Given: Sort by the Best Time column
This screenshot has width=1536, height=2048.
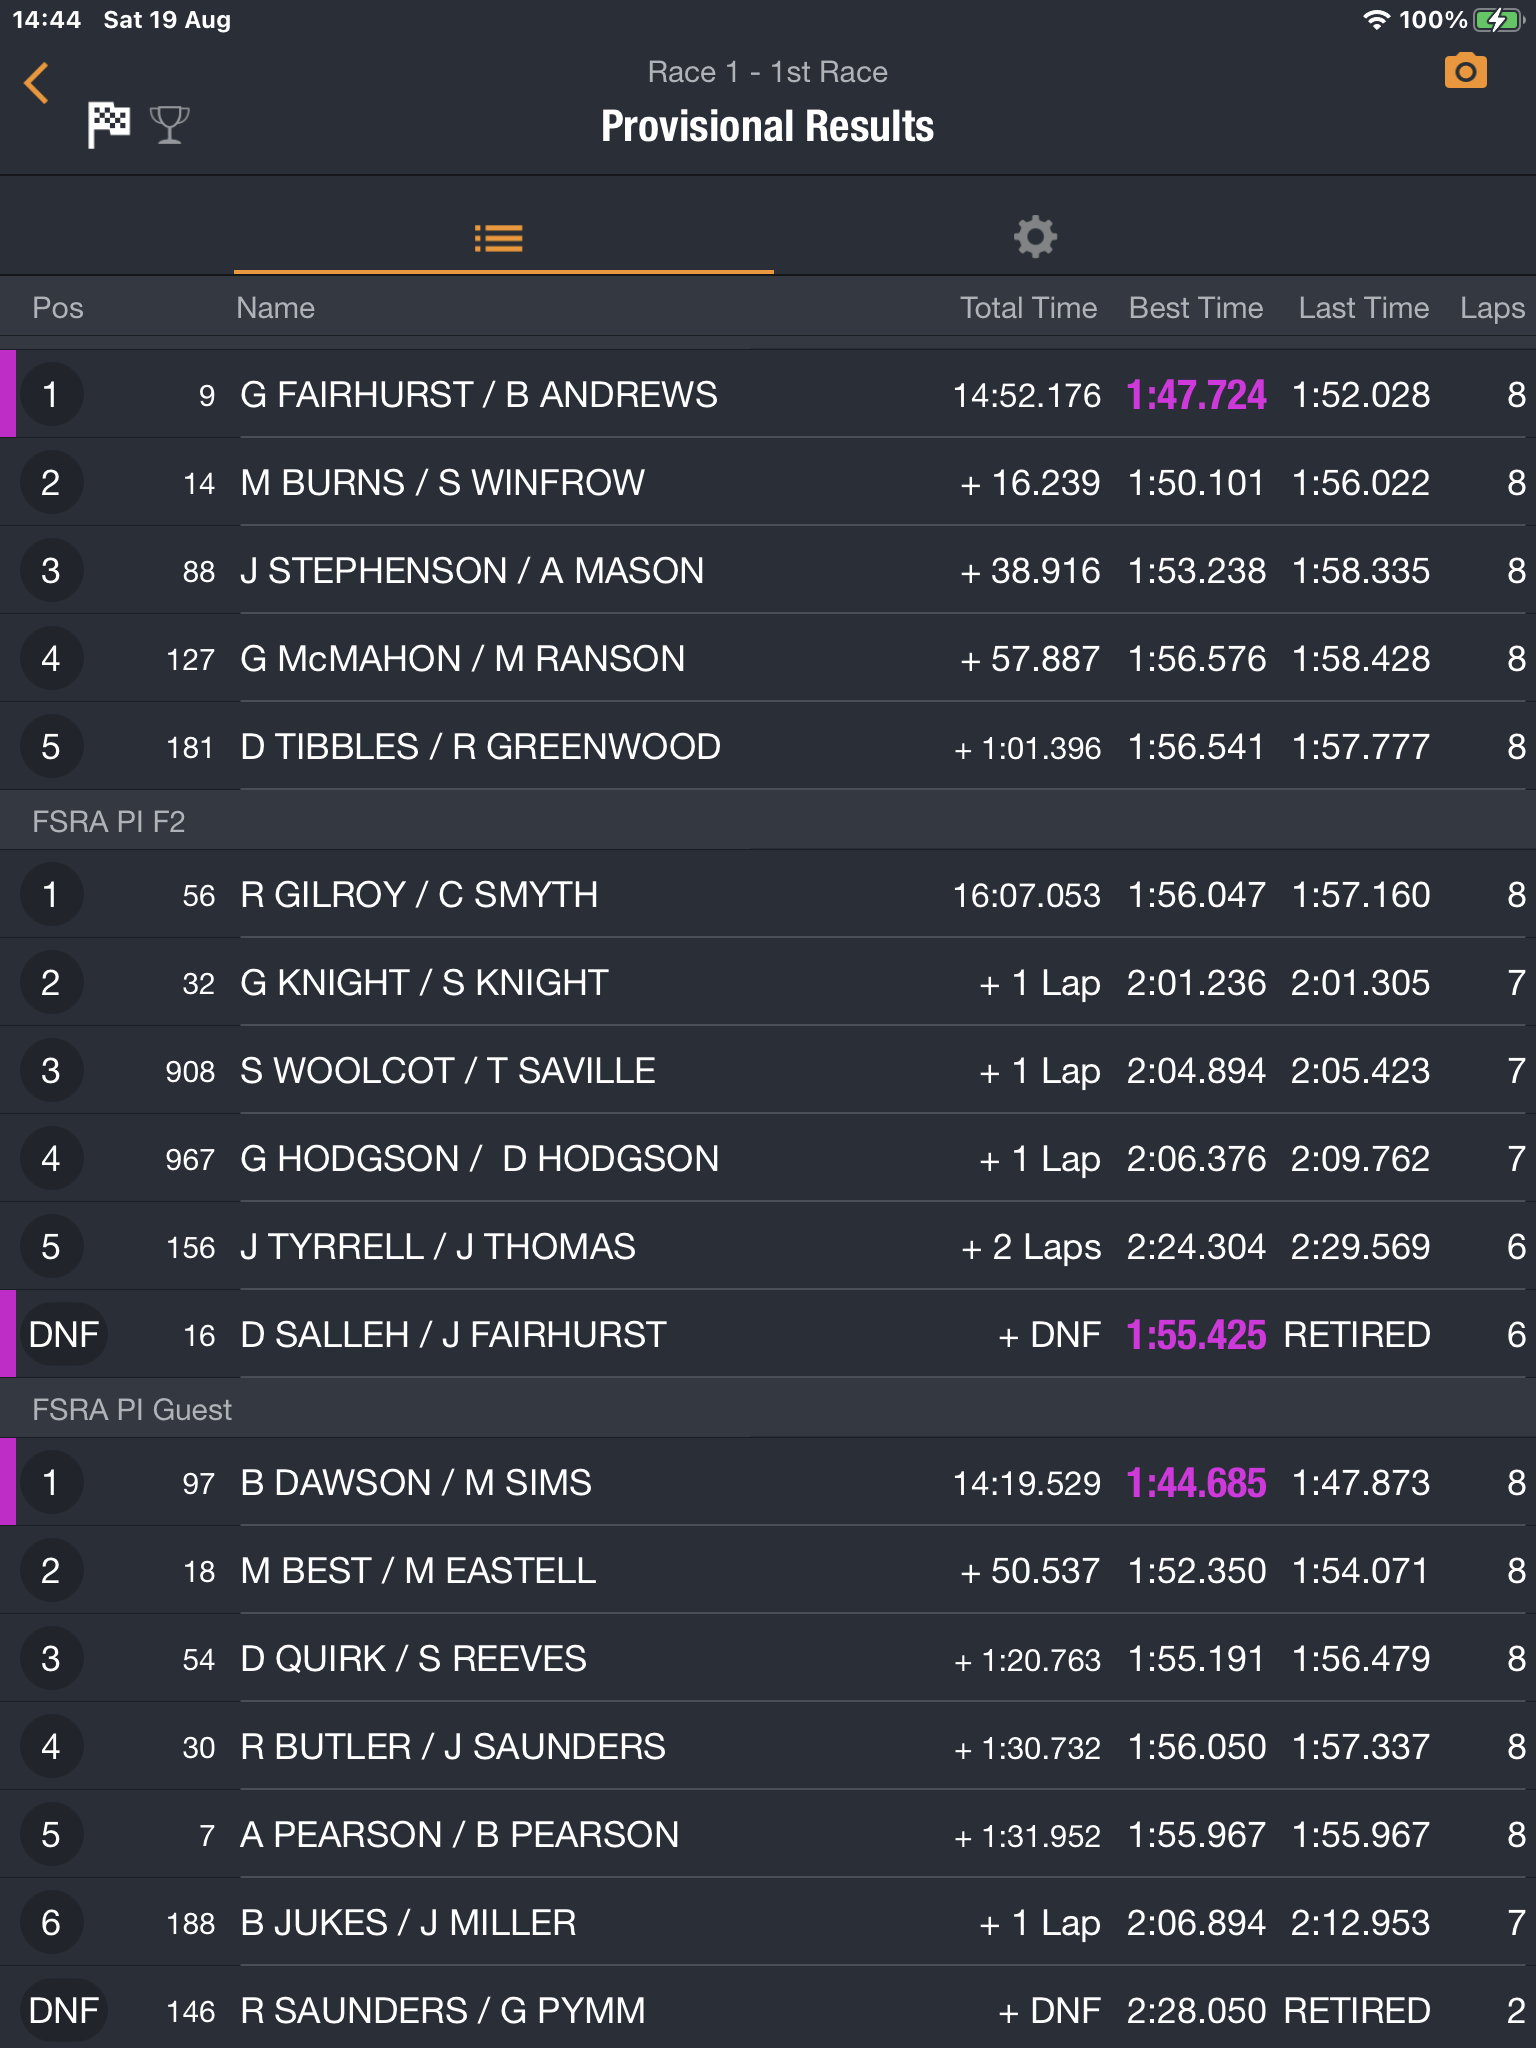Looking at the screenshot, I should coord(1195,308).
